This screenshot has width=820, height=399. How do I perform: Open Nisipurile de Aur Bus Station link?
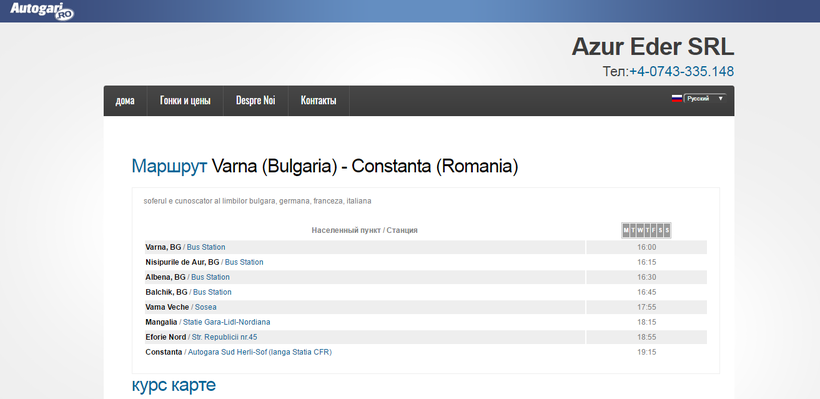click(x=244, y=262)
